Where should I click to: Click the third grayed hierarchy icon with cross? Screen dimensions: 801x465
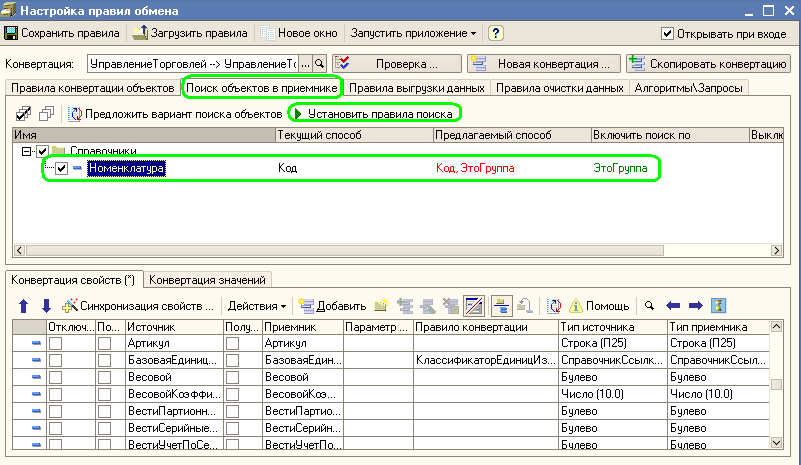point(451,306)
